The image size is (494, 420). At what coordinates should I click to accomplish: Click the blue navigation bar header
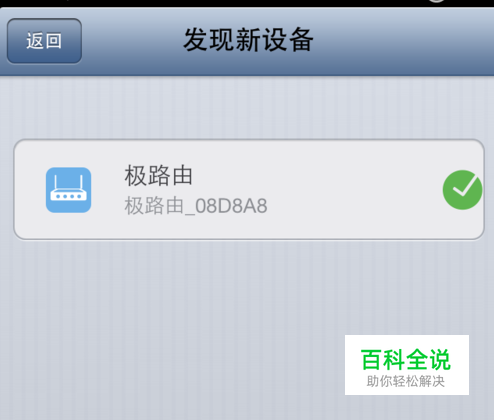click(x=247, y=41)
